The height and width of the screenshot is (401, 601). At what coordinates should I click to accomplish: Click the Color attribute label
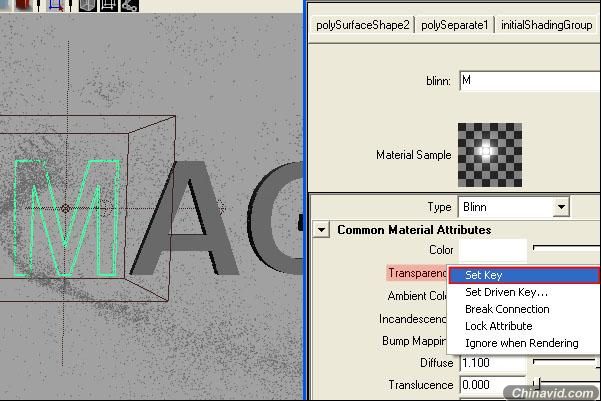tap(441, 250)
